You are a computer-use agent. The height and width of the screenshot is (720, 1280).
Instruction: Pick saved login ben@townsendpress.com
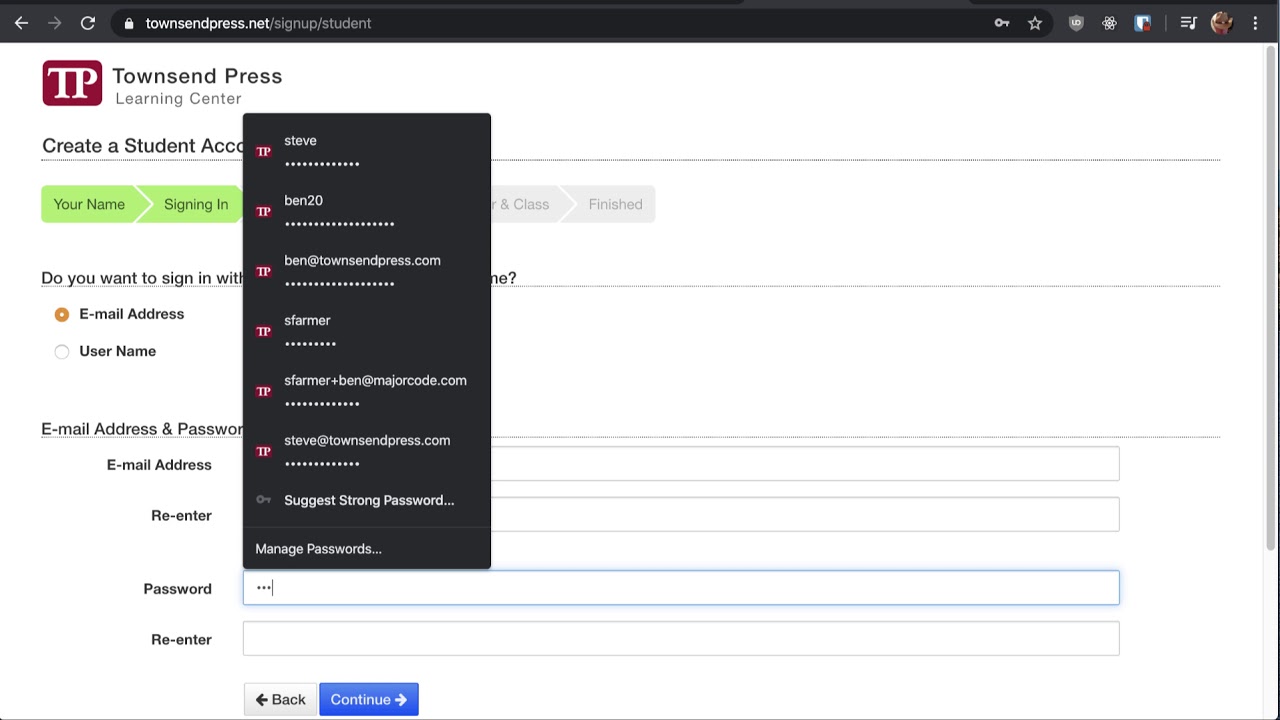tap(367, 271)
